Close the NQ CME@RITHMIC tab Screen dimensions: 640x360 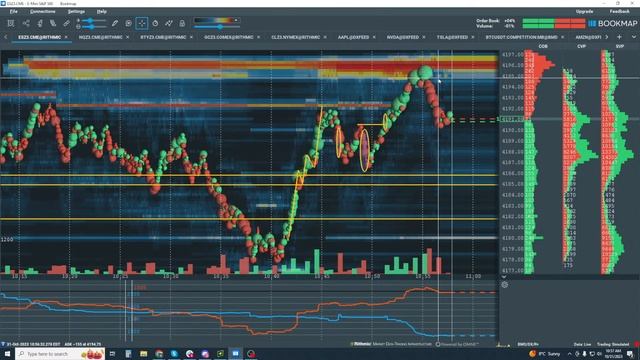pos(127,37)
